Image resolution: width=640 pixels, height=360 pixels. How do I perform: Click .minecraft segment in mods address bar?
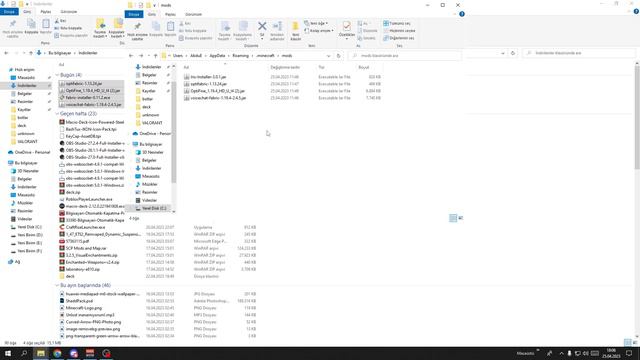[265, 56]
